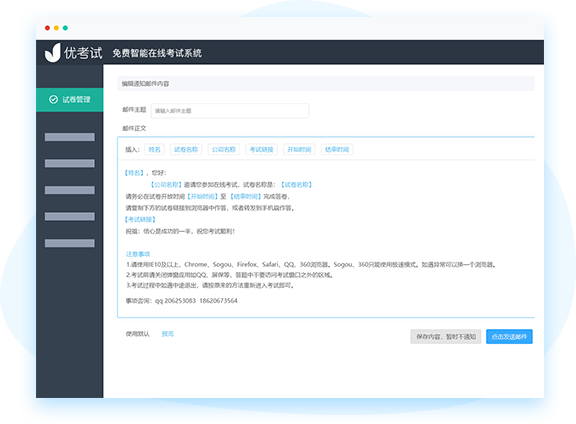Select the last placeholder sidebar item
This screenshot has width=576, height=424.
(x=70, y=243)
